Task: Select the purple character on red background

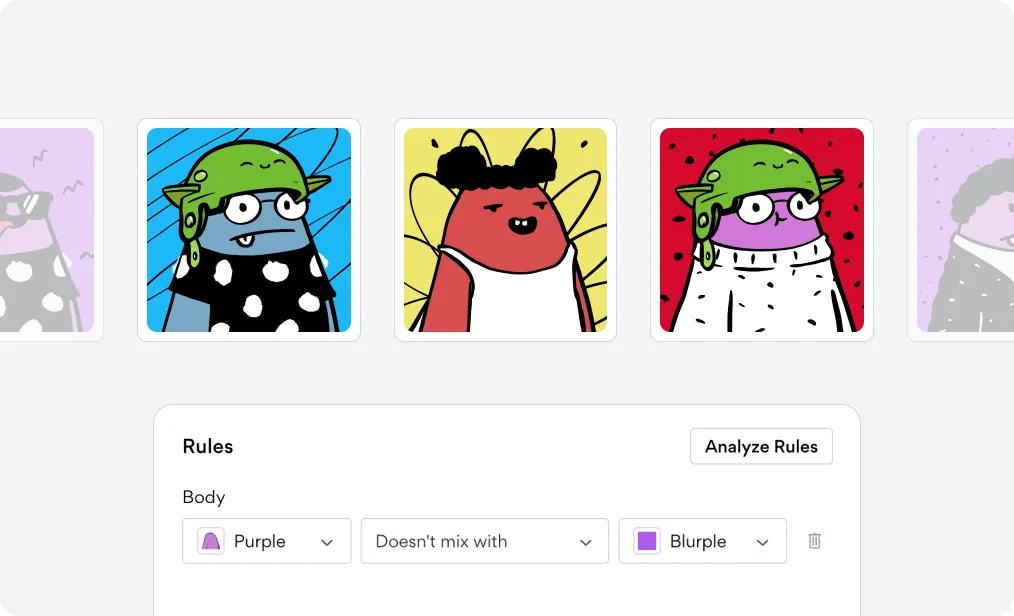Action: click(x=762, y=230)
